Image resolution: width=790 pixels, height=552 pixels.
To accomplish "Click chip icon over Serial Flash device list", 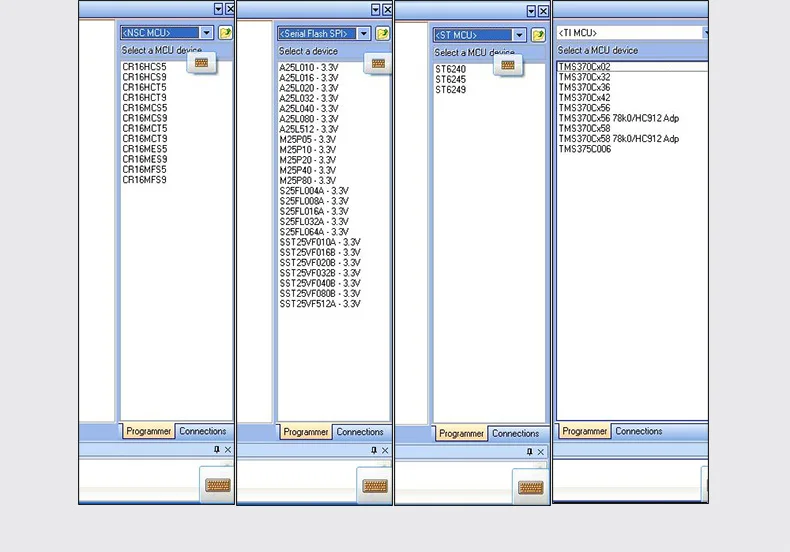I will pyautogui.click(x=378, y=63).
